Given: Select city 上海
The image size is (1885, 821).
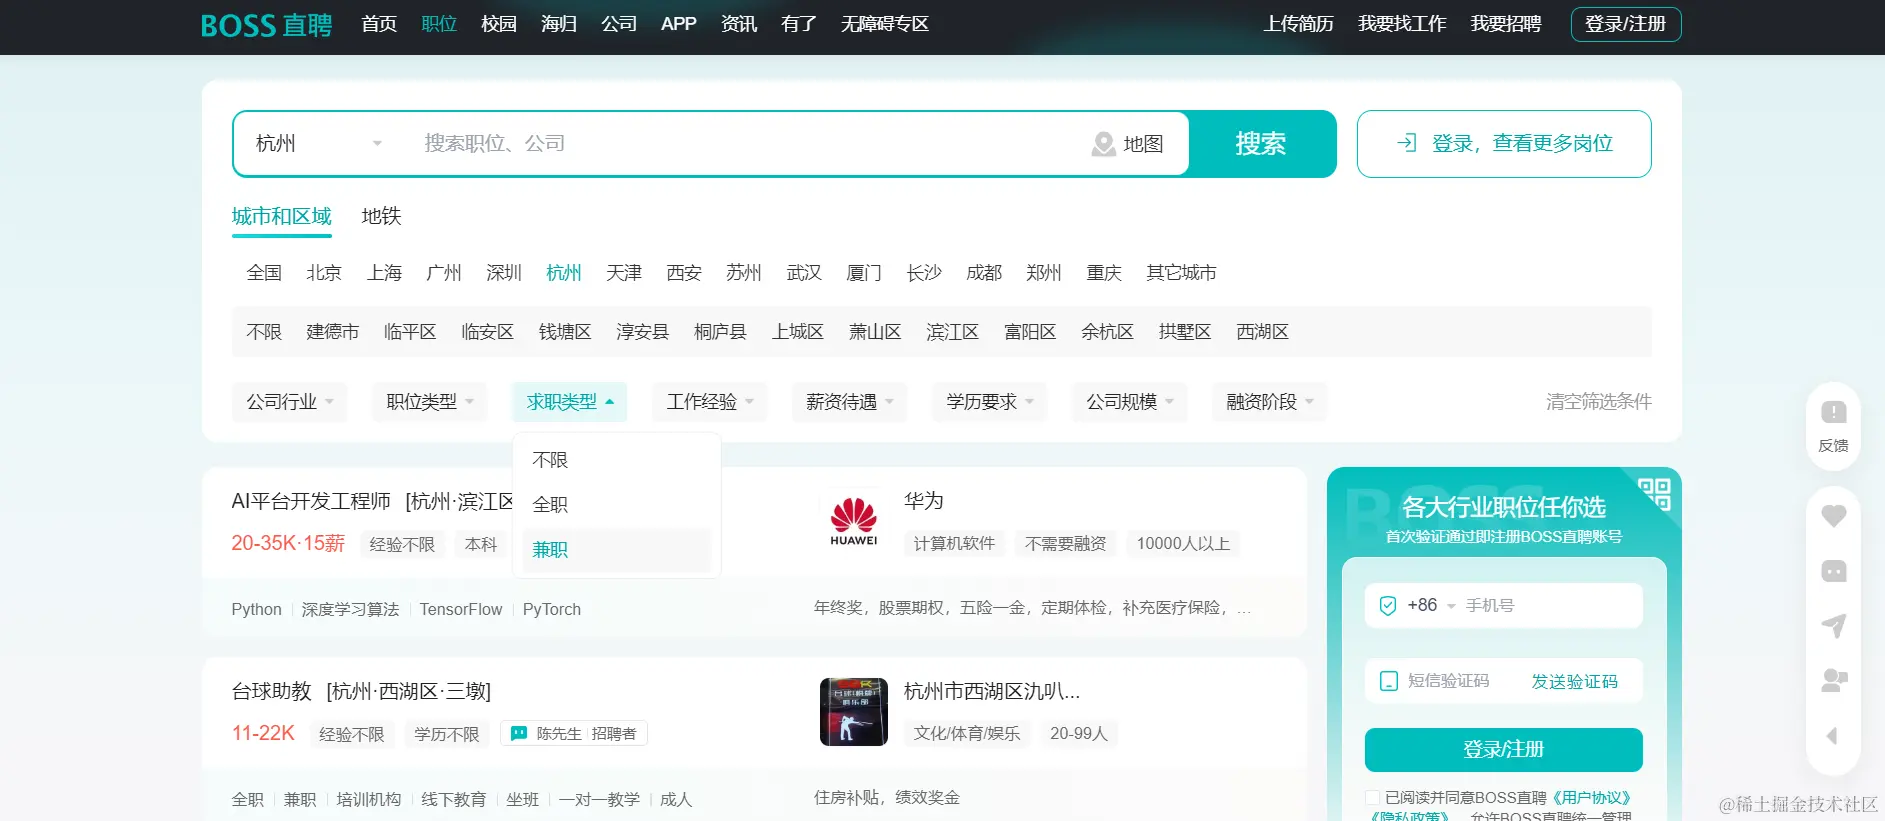Looking at the screenshot, I should [384, 273].
